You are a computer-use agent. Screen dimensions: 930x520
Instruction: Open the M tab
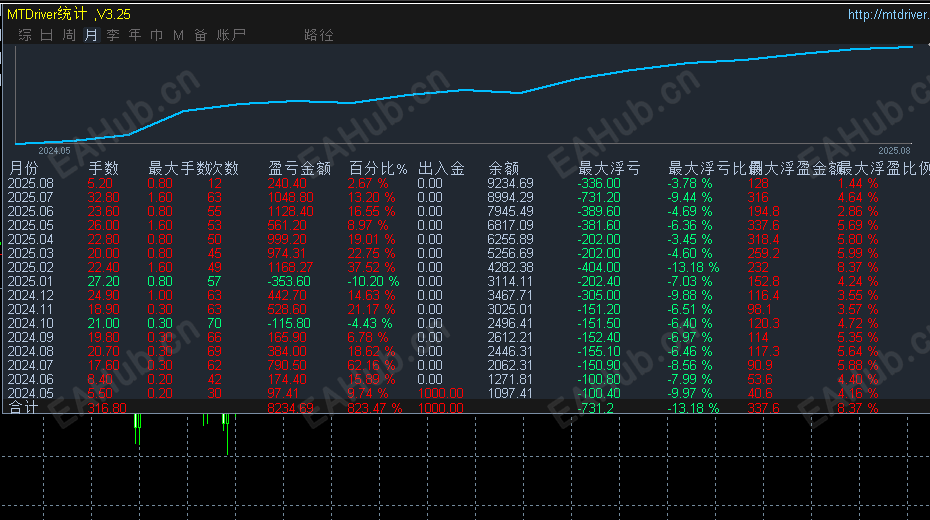[179, 36]
